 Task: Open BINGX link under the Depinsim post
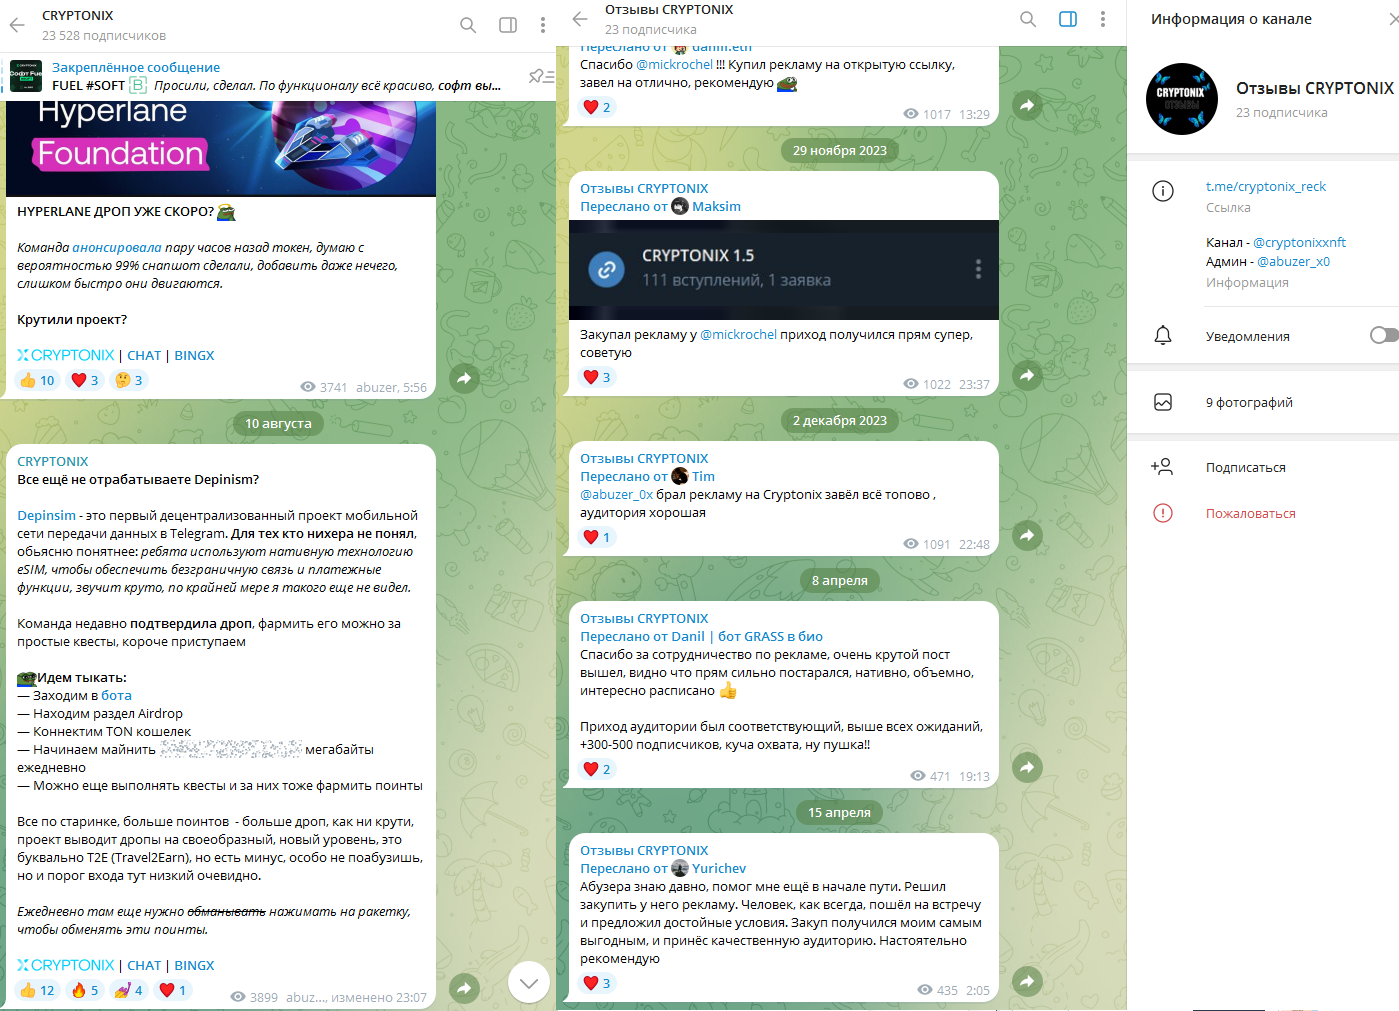pyautogui.click(x=194, y=965)
